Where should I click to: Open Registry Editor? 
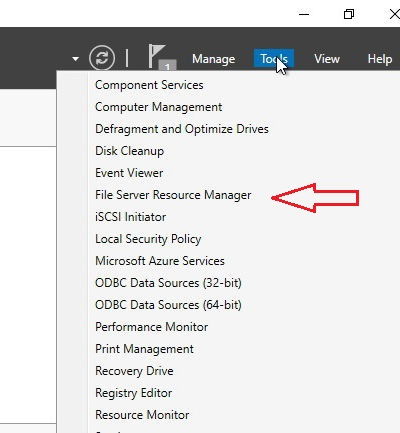[x=133, y=393]
